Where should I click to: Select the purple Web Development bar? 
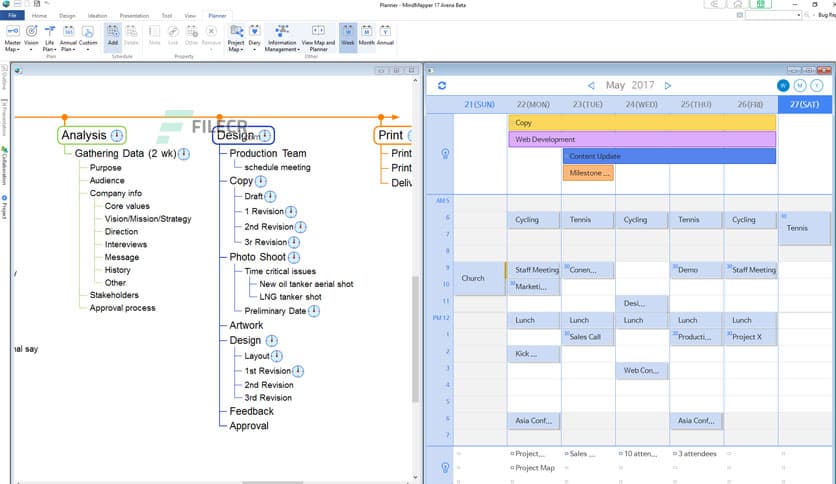tap(641, 139)
